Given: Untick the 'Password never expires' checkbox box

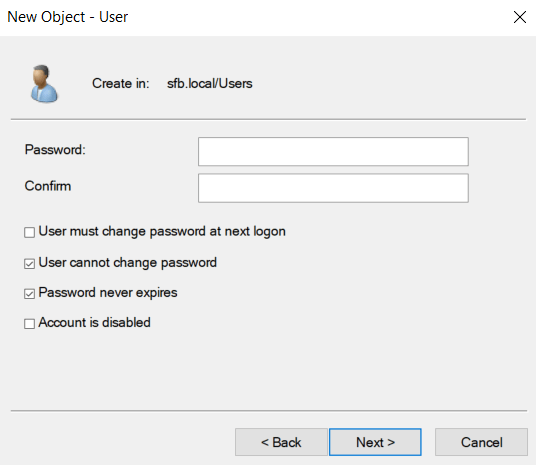Looking at the screenshot, I should coord(29,294).
